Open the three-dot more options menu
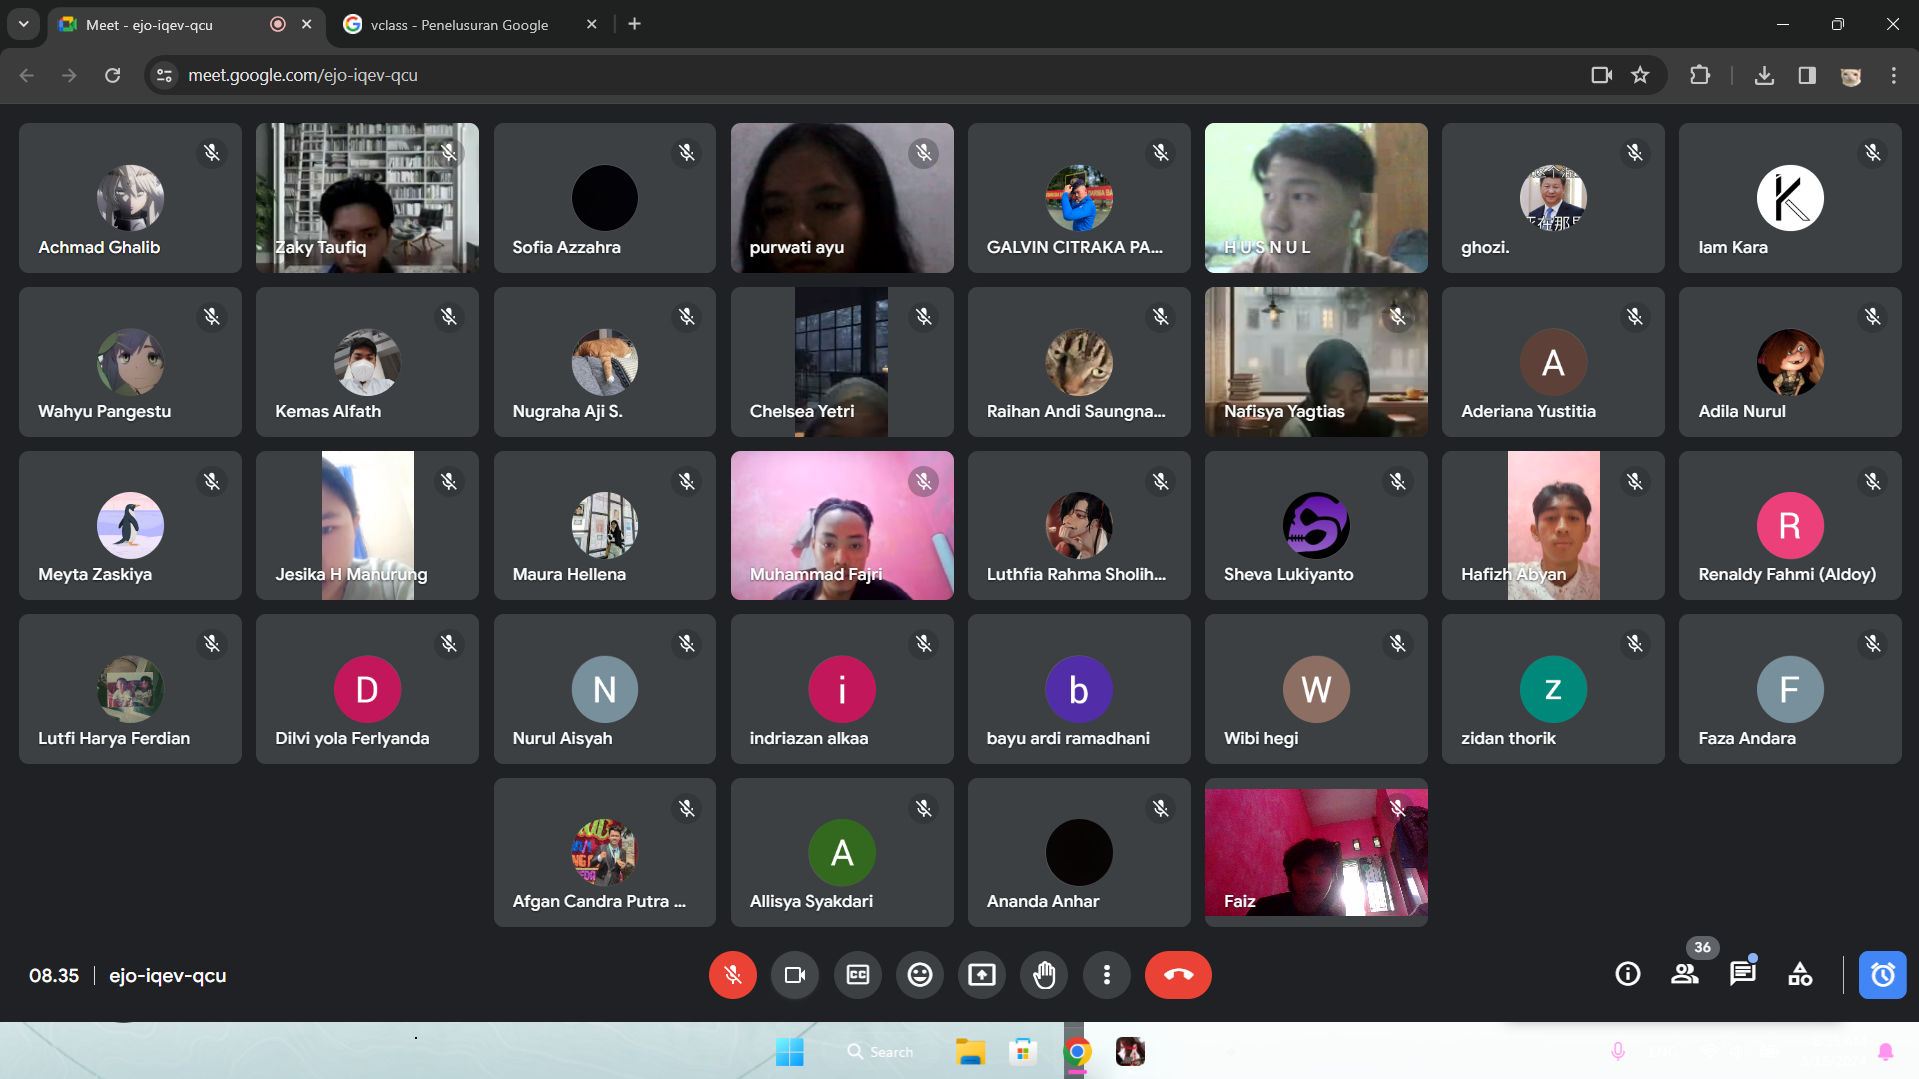This screenshot has width=1919, height=1079. click(x=1106, y=975)
